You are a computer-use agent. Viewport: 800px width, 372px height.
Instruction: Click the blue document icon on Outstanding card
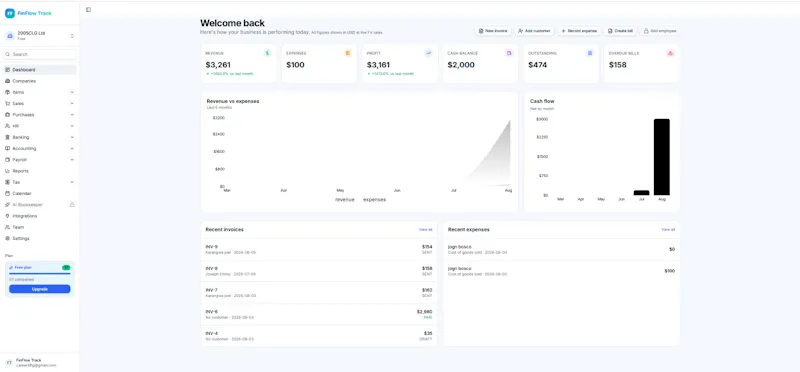point(590,53)
